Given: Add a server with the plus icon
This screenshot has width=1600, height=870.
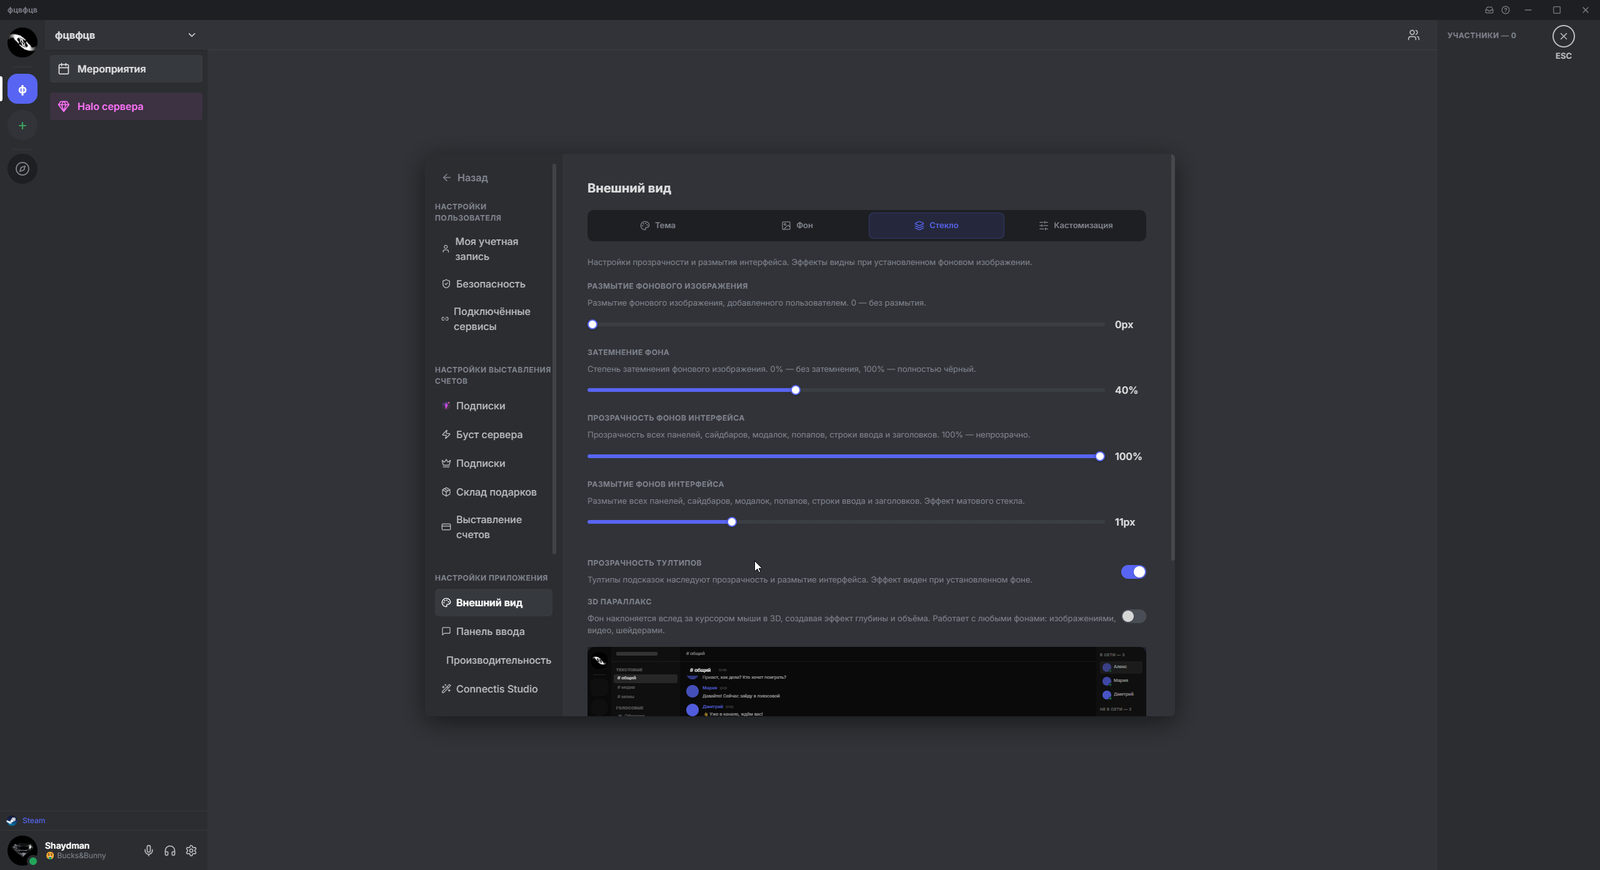Looking at the screenshot, I should [x=22, y=126].
